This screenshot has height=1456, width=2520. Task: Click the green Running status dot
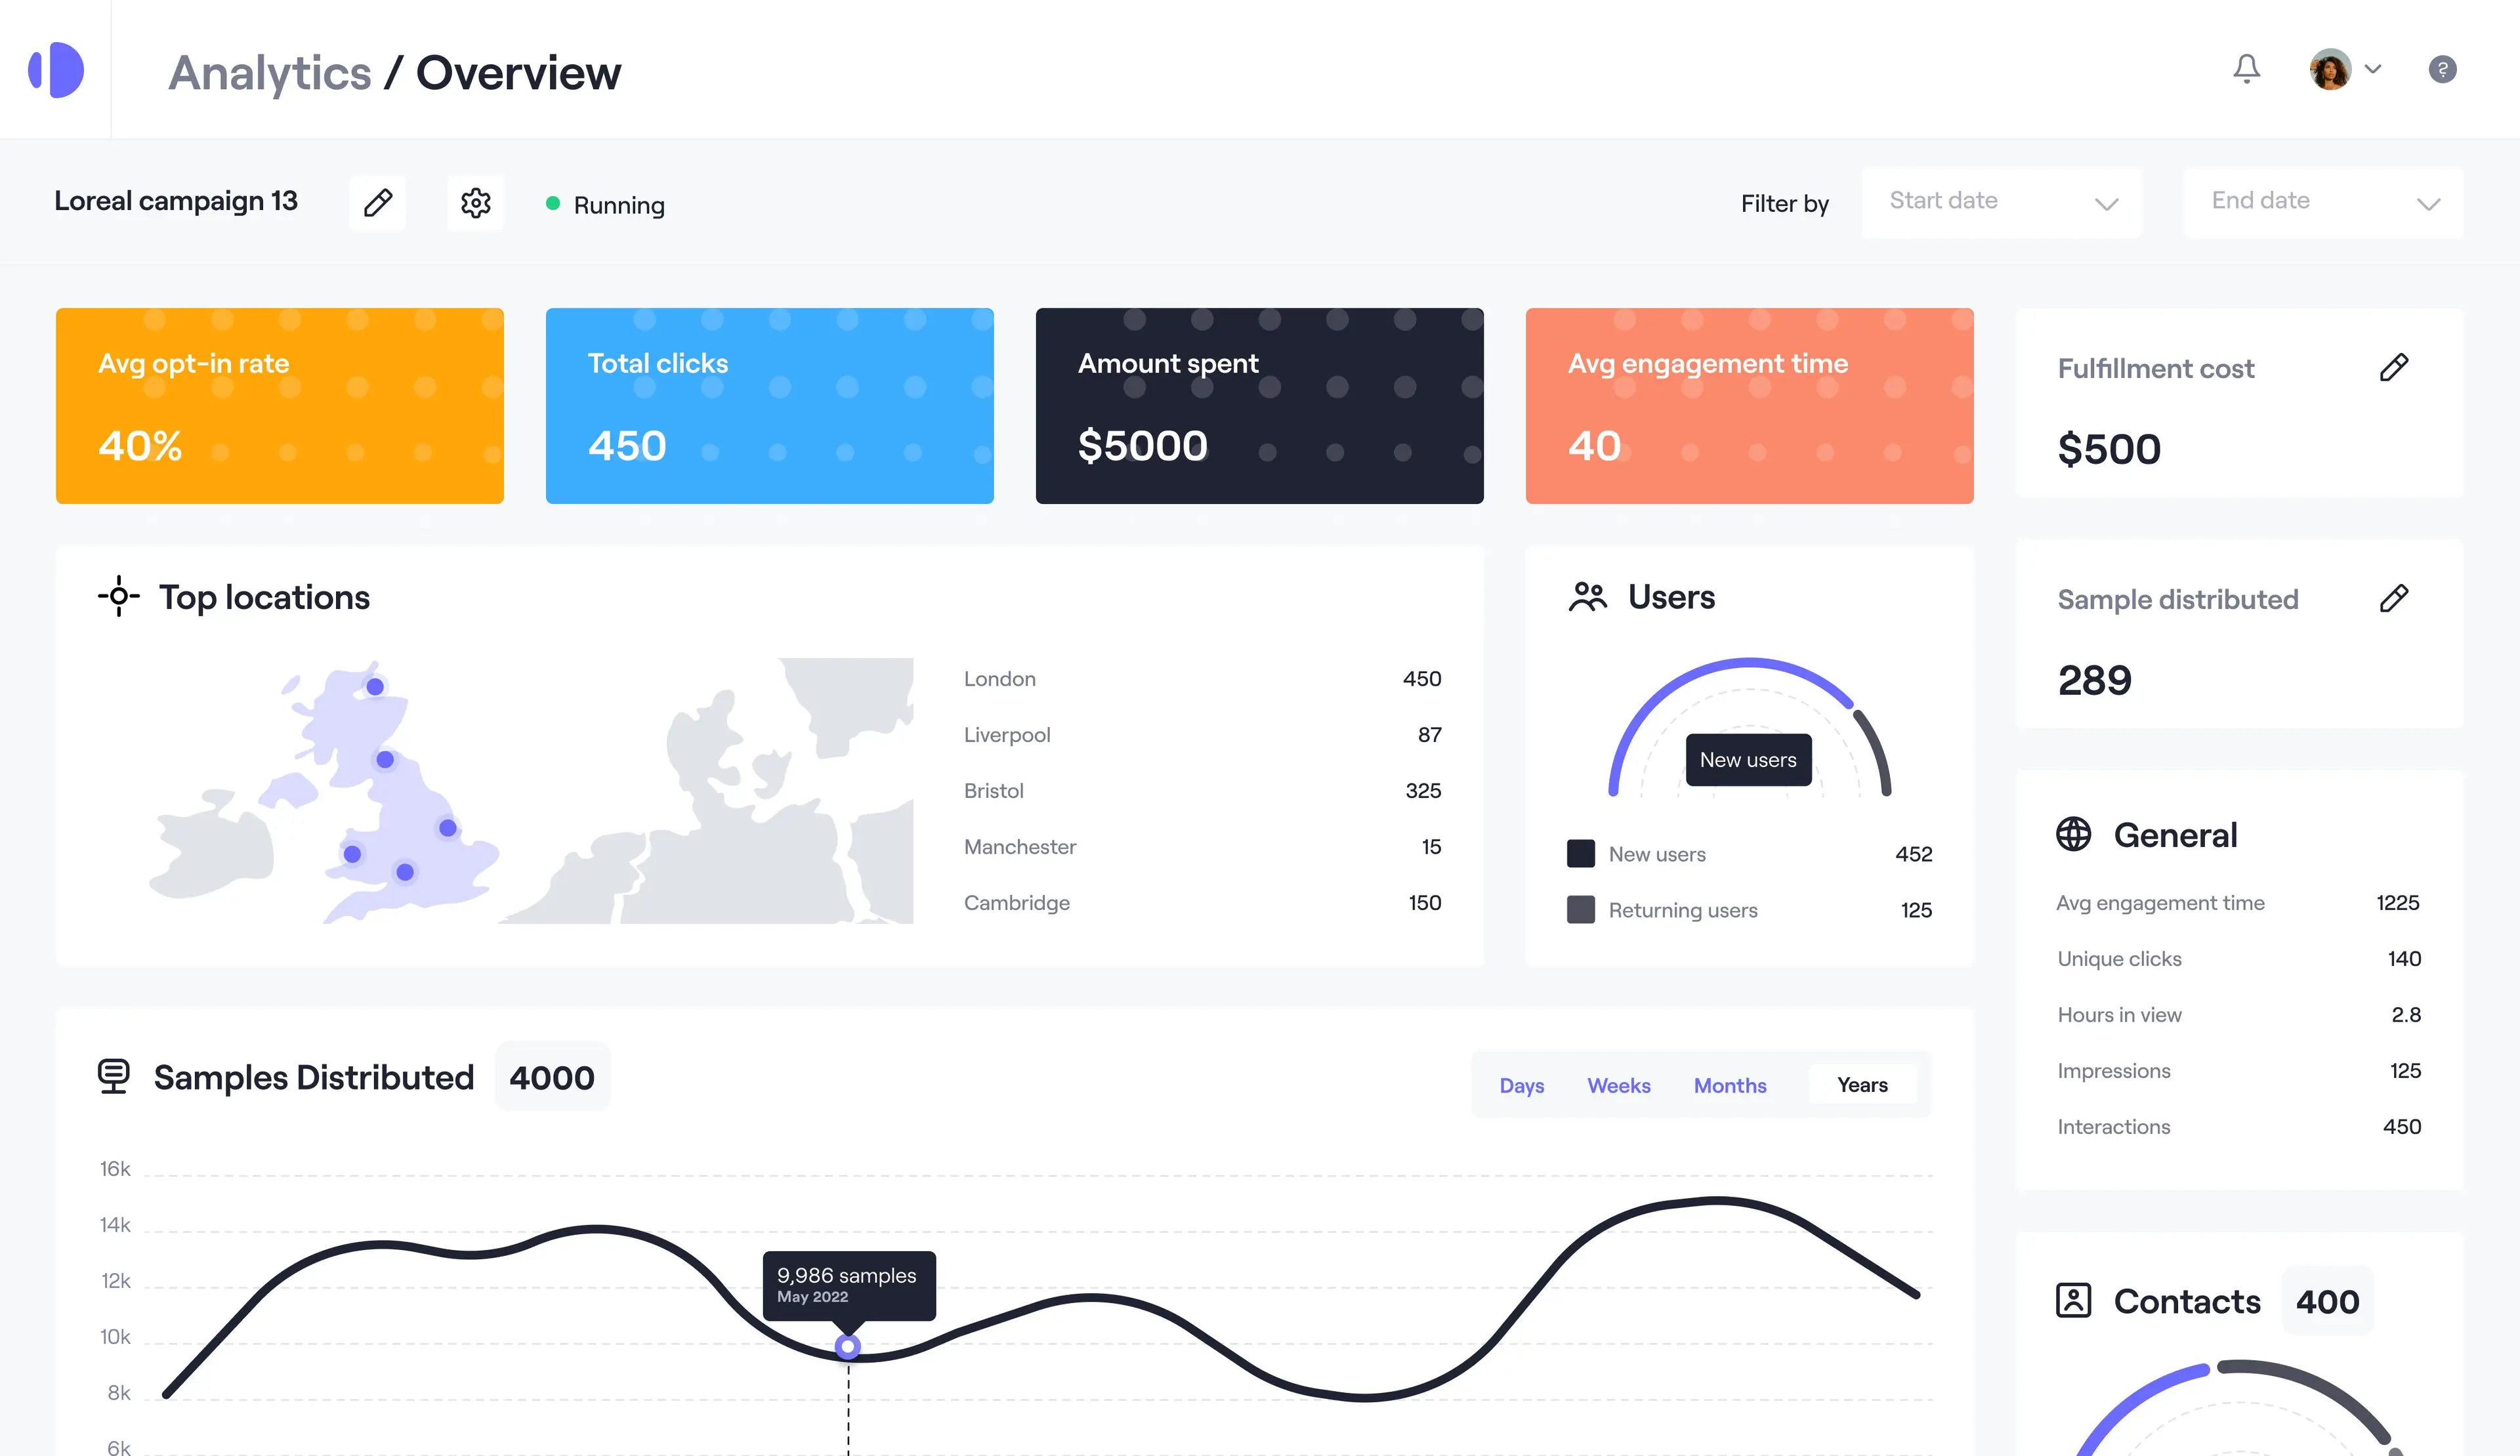[553, 203]
